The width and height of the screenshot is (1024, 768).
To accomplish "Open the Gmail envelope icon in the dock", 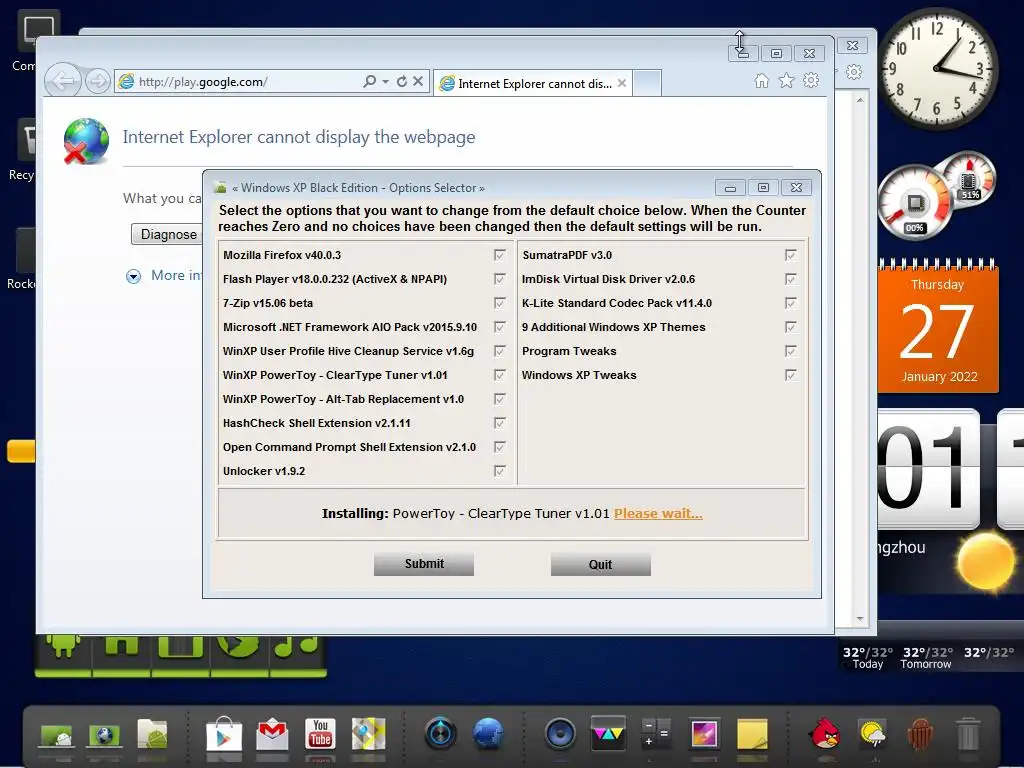I will coord(272,735).
